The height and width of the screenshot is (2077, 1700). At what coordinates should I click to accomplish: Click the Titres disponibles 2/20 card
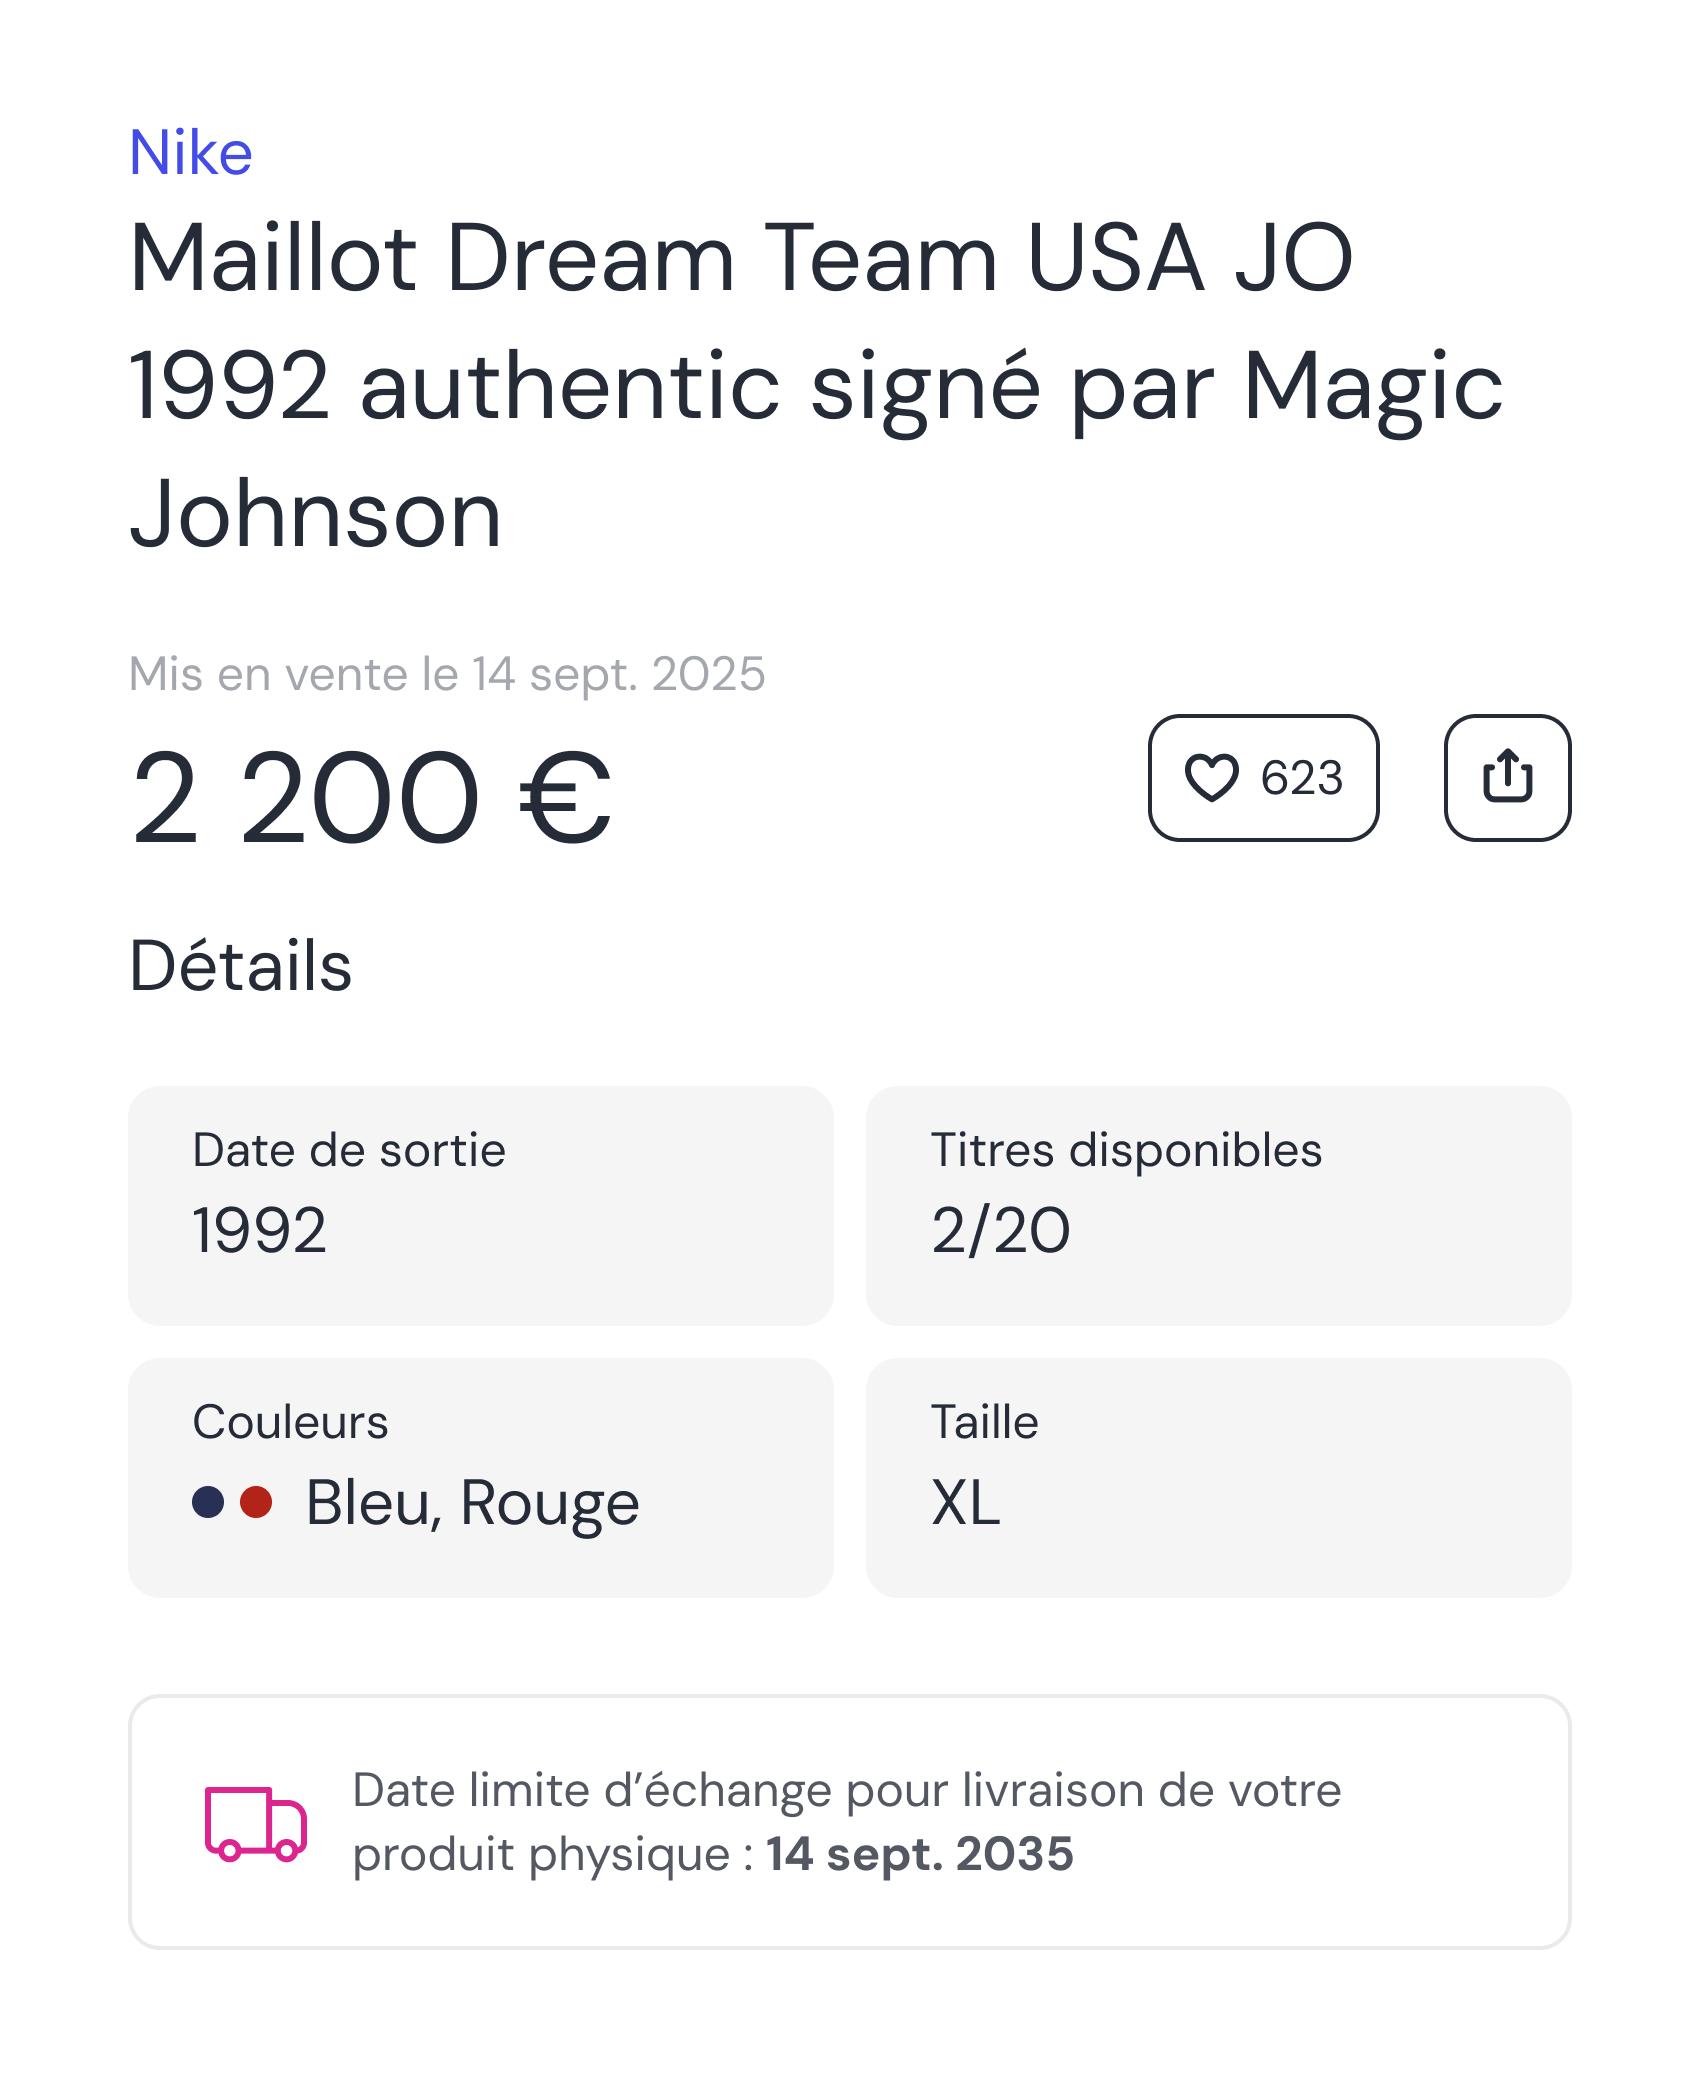pyautogui.click(x=1218, y=1205)
